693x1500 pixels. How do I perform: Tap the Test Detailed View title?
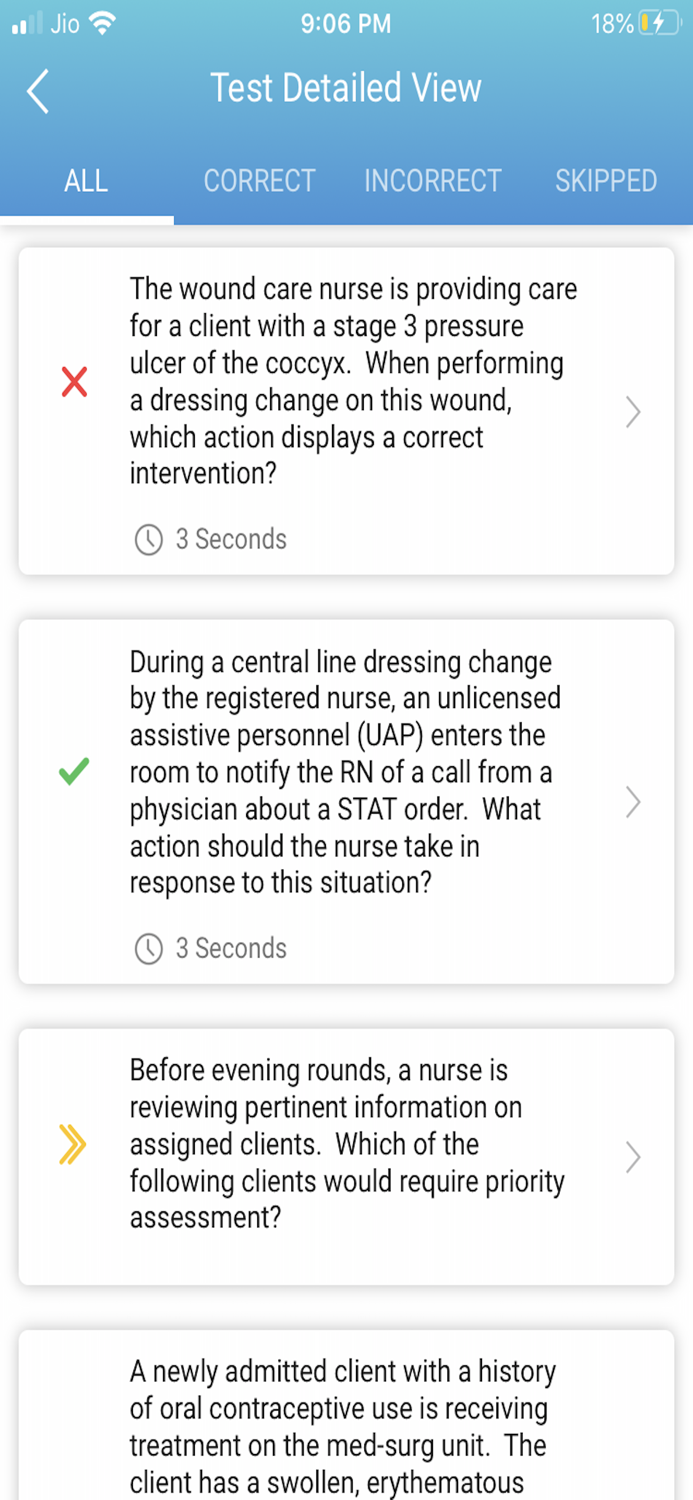click(346, 88)
